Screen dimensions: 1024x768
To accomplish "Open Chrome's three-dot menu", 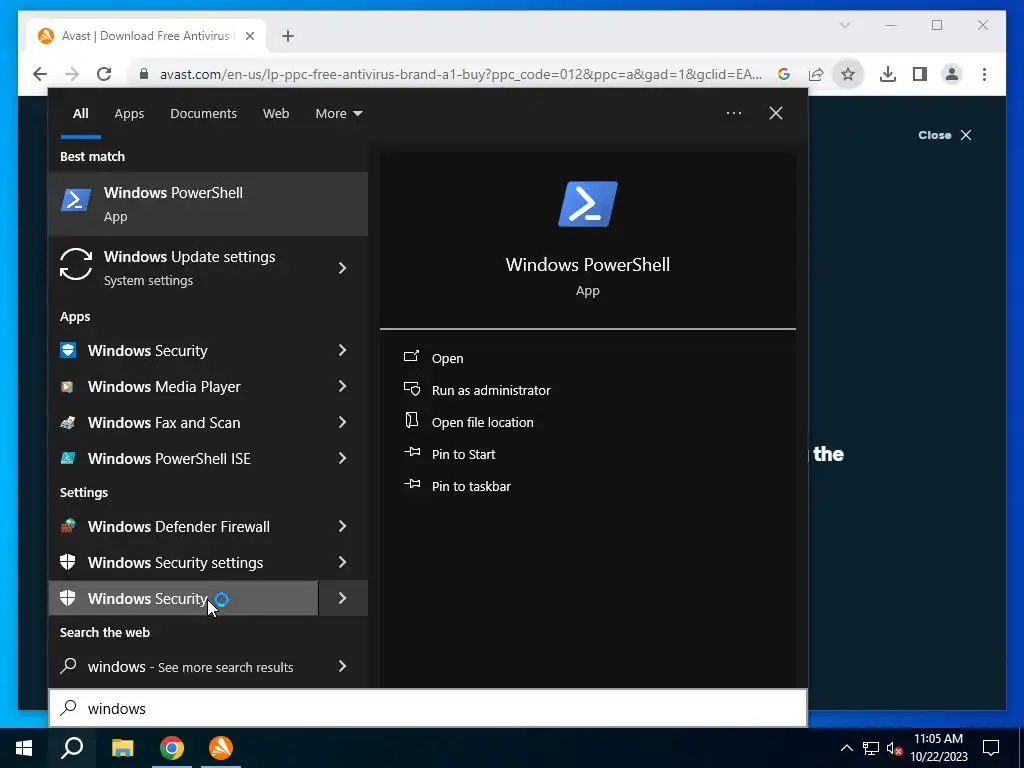I will tap(984, 74).
